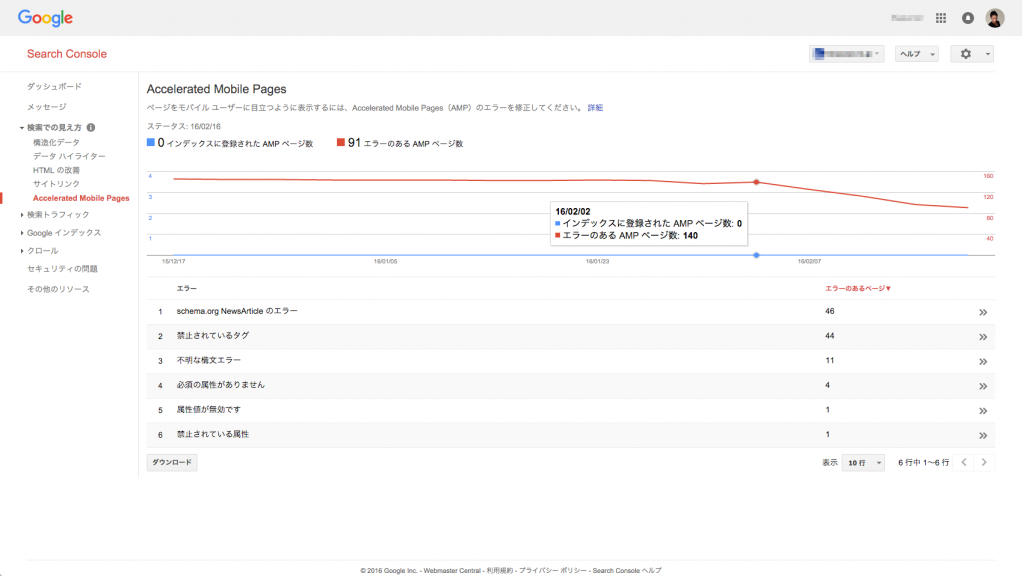Open the Google apps grid icon
The height and width of the screenshot is (576, 1024).
940,17
